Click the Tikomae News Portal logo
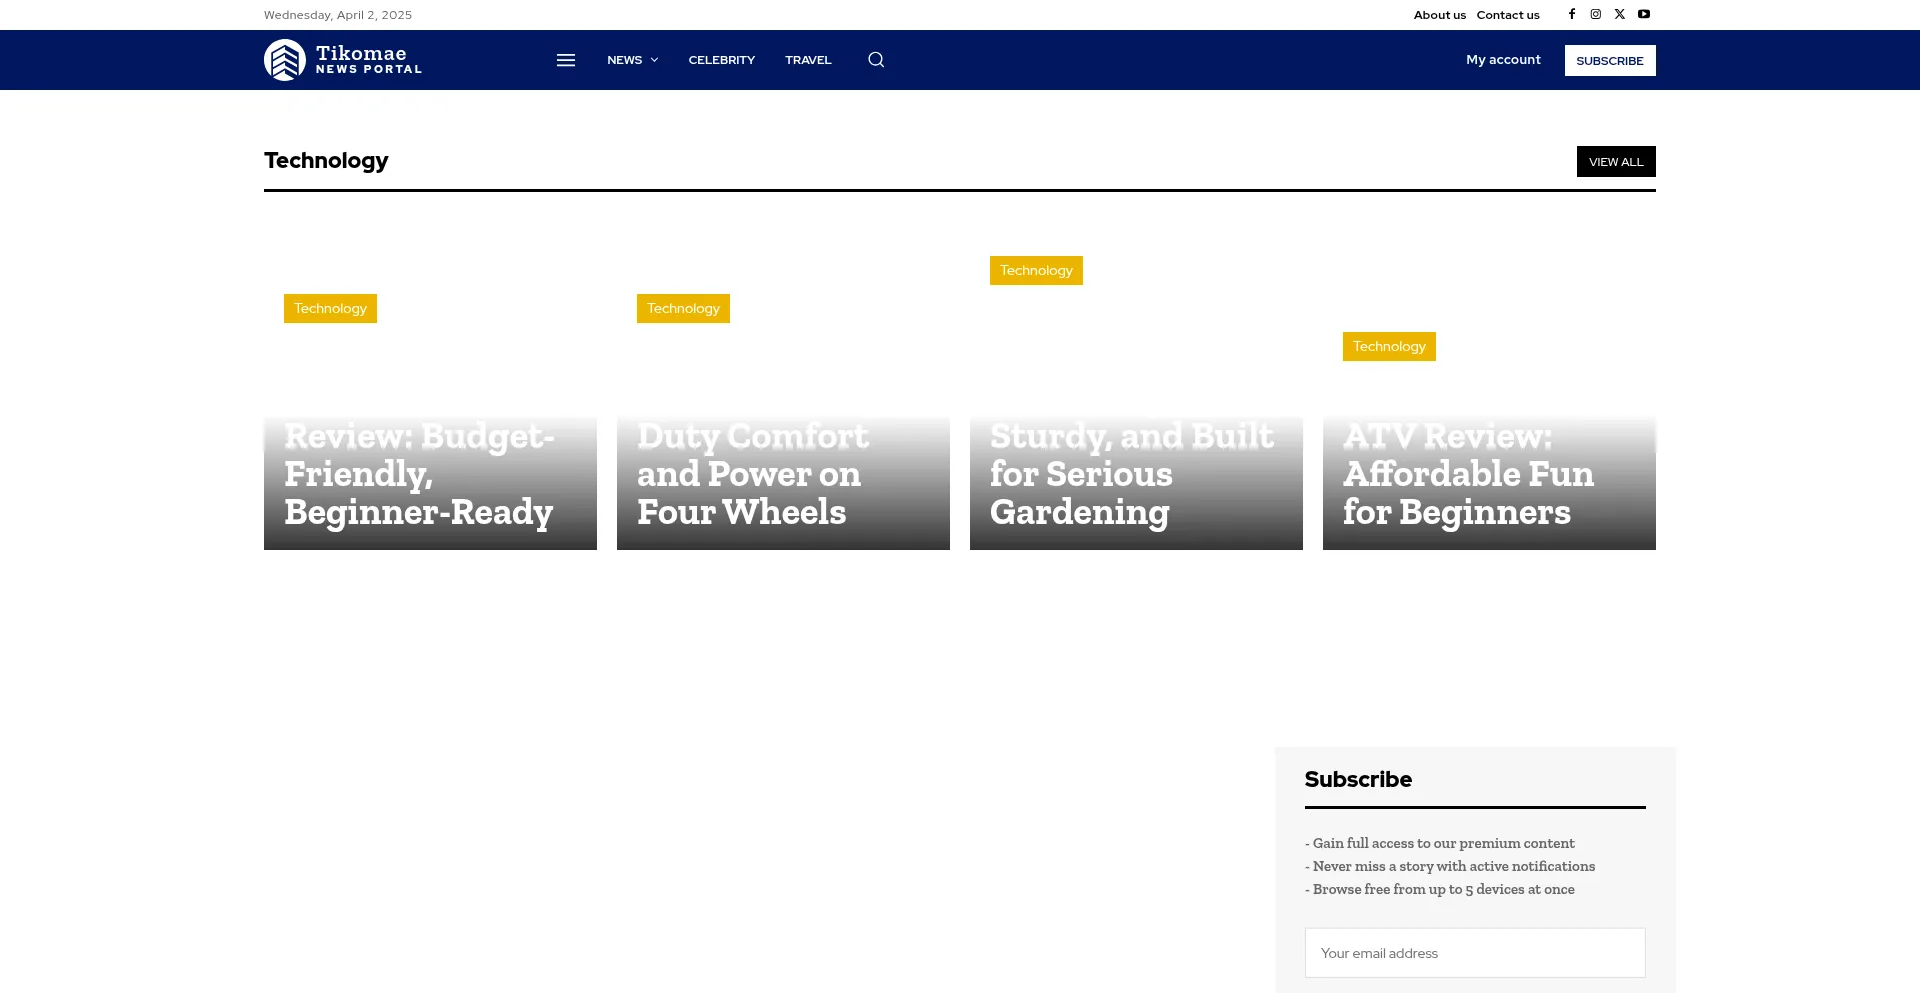 [343, 60]
